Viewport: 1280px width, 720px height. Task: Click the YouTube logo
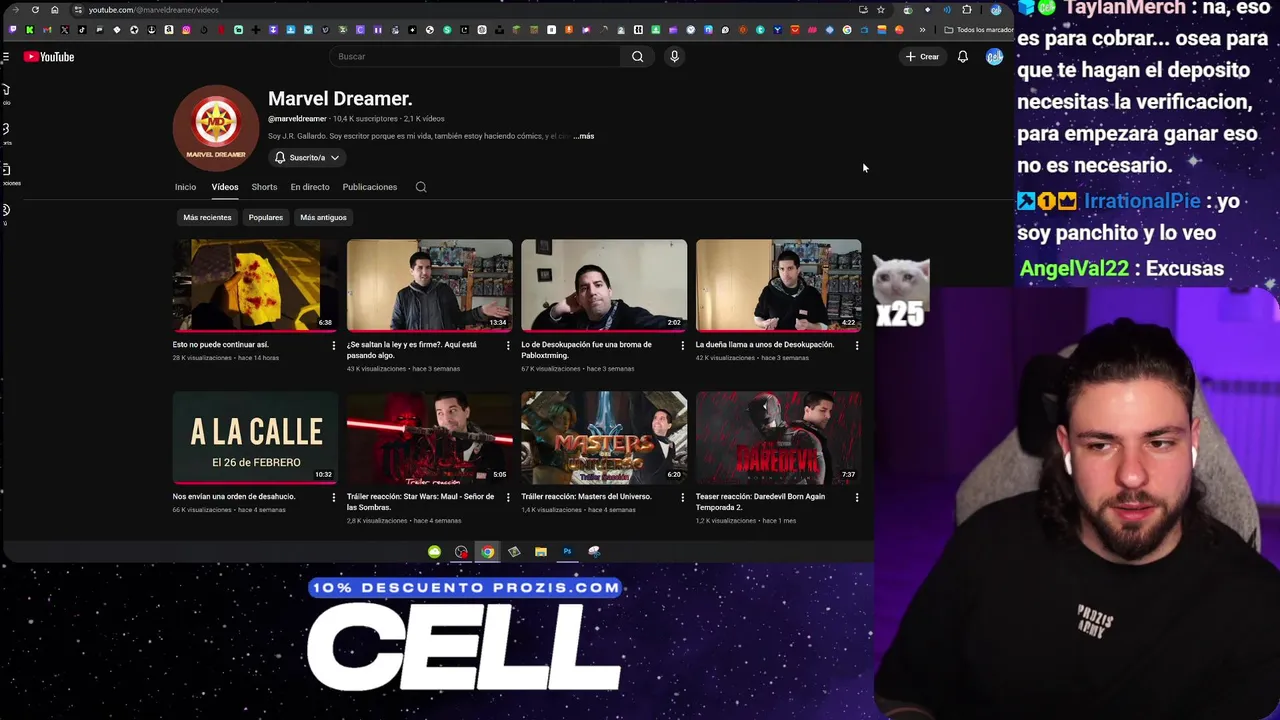click(49, 57)
